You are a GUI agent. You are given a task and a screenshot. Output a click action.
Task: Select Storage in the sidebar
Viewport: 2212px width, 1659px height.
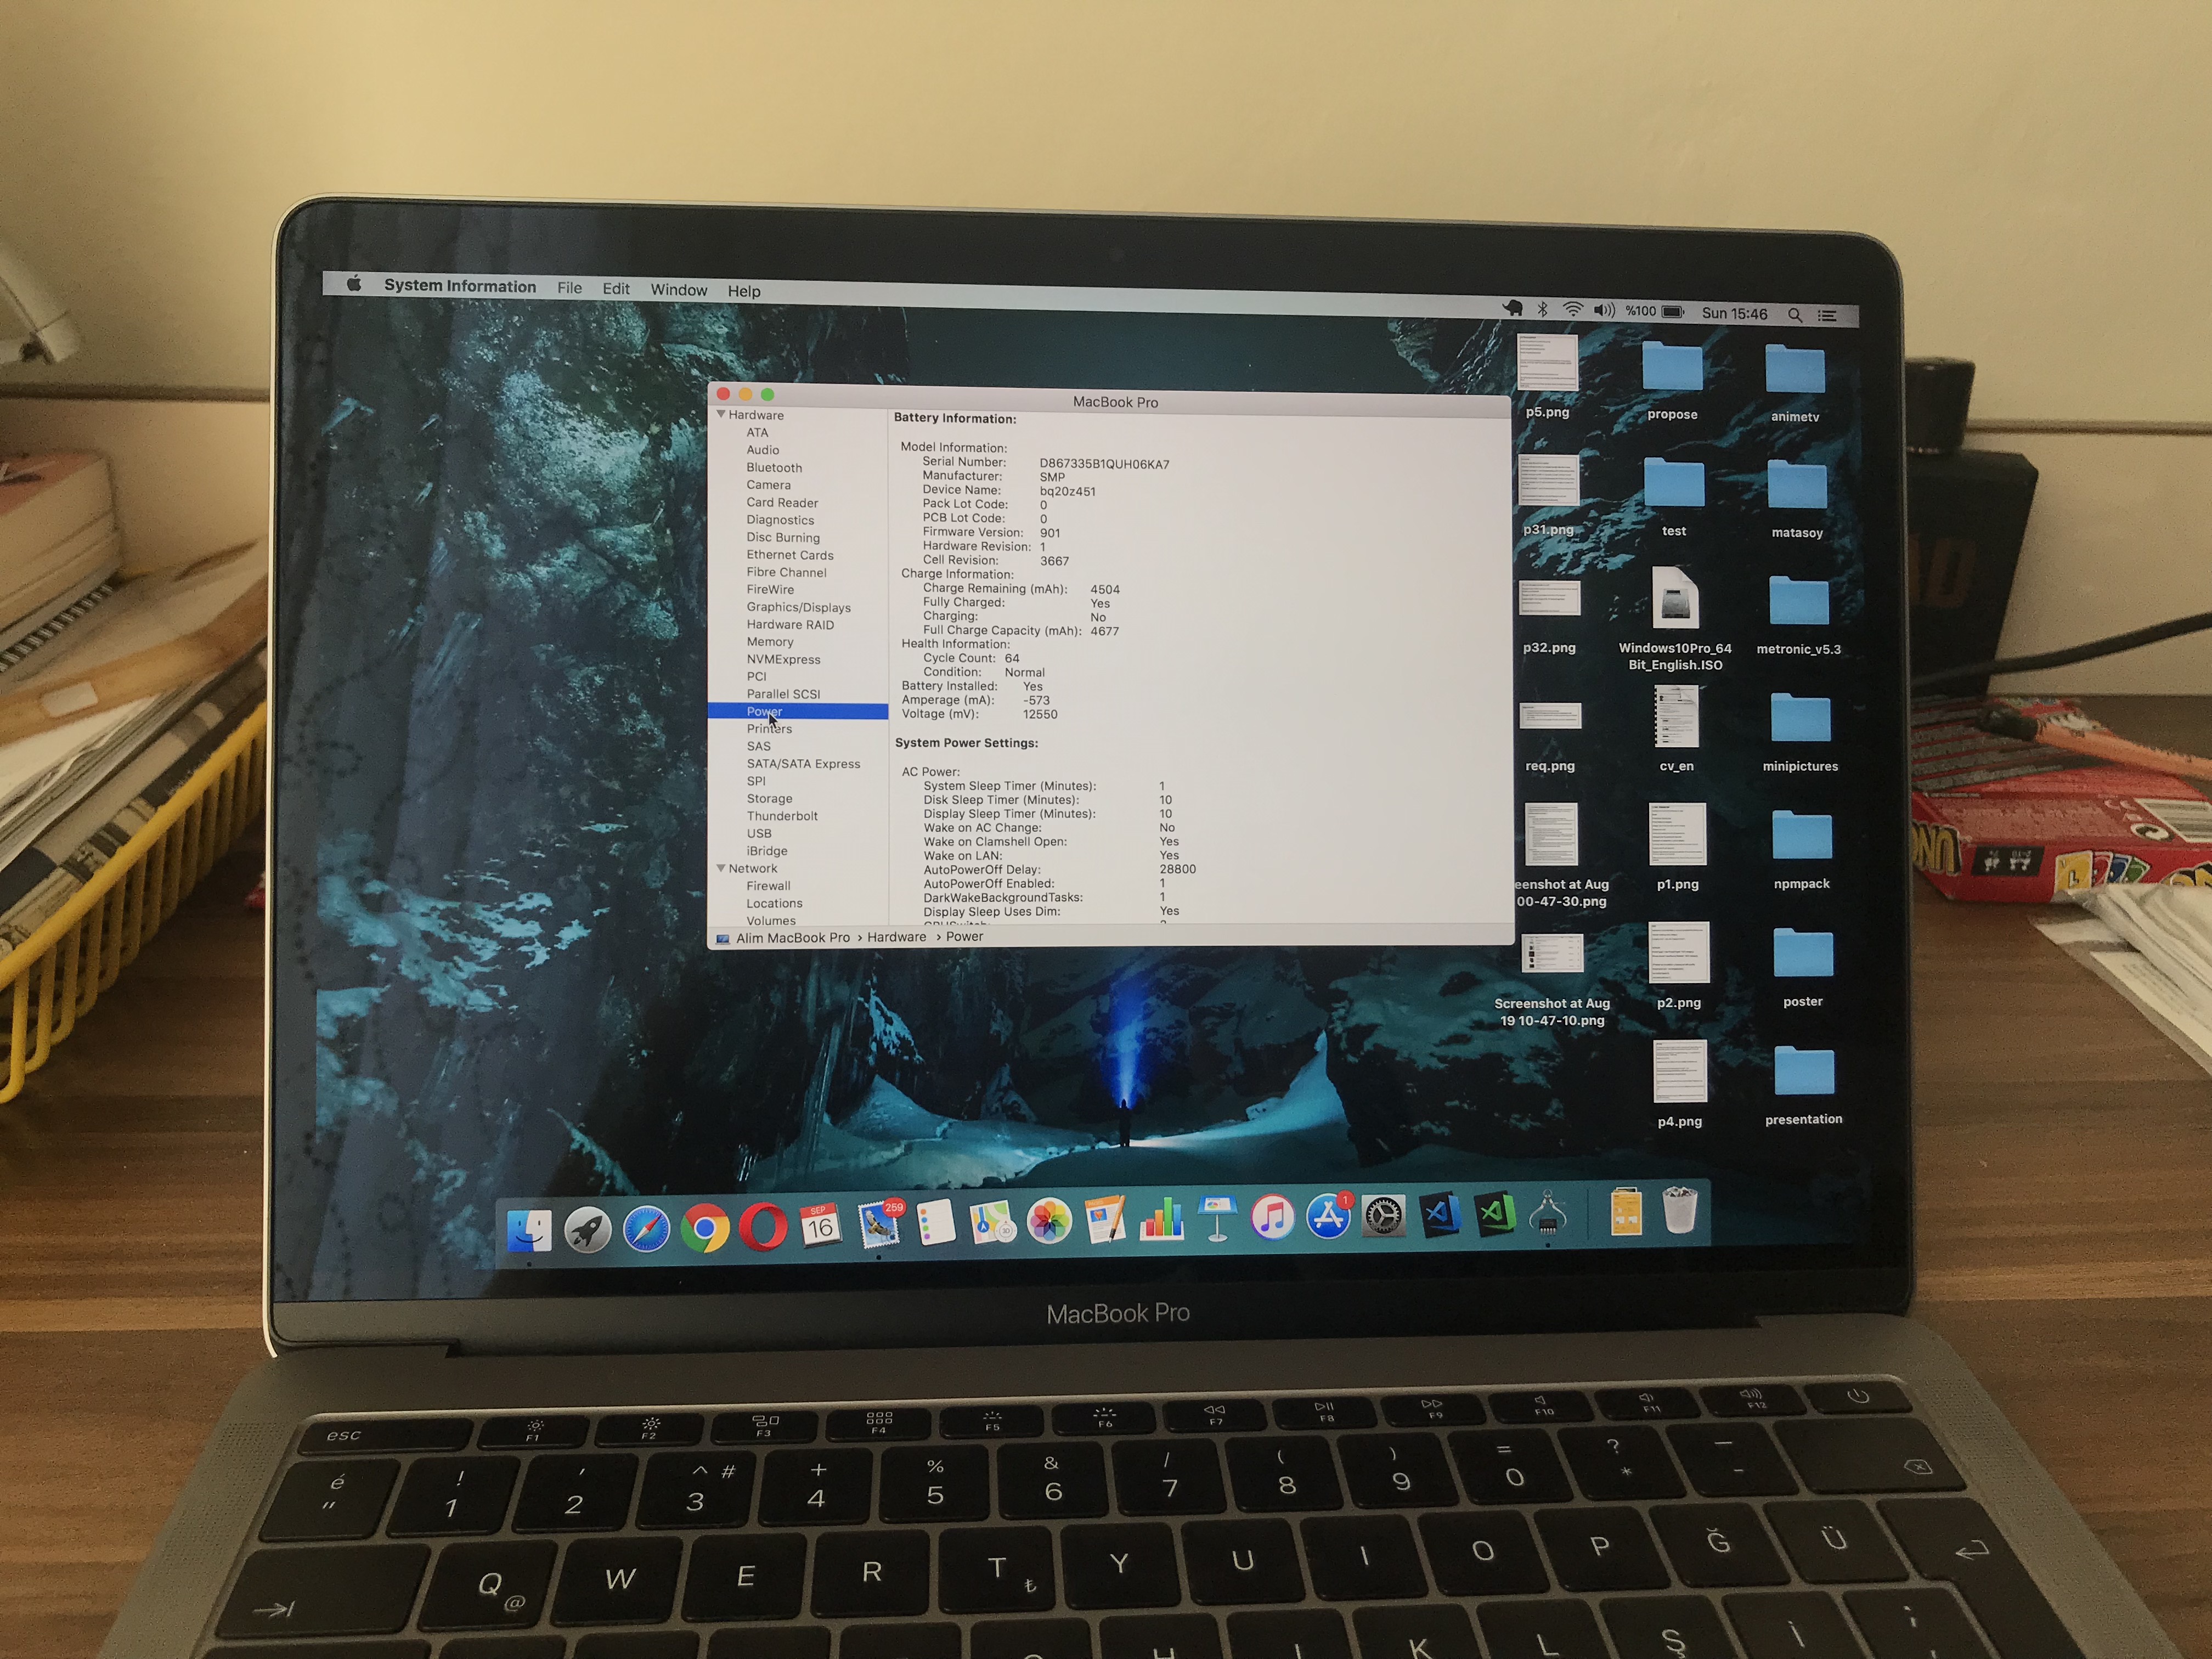[769, 798]
